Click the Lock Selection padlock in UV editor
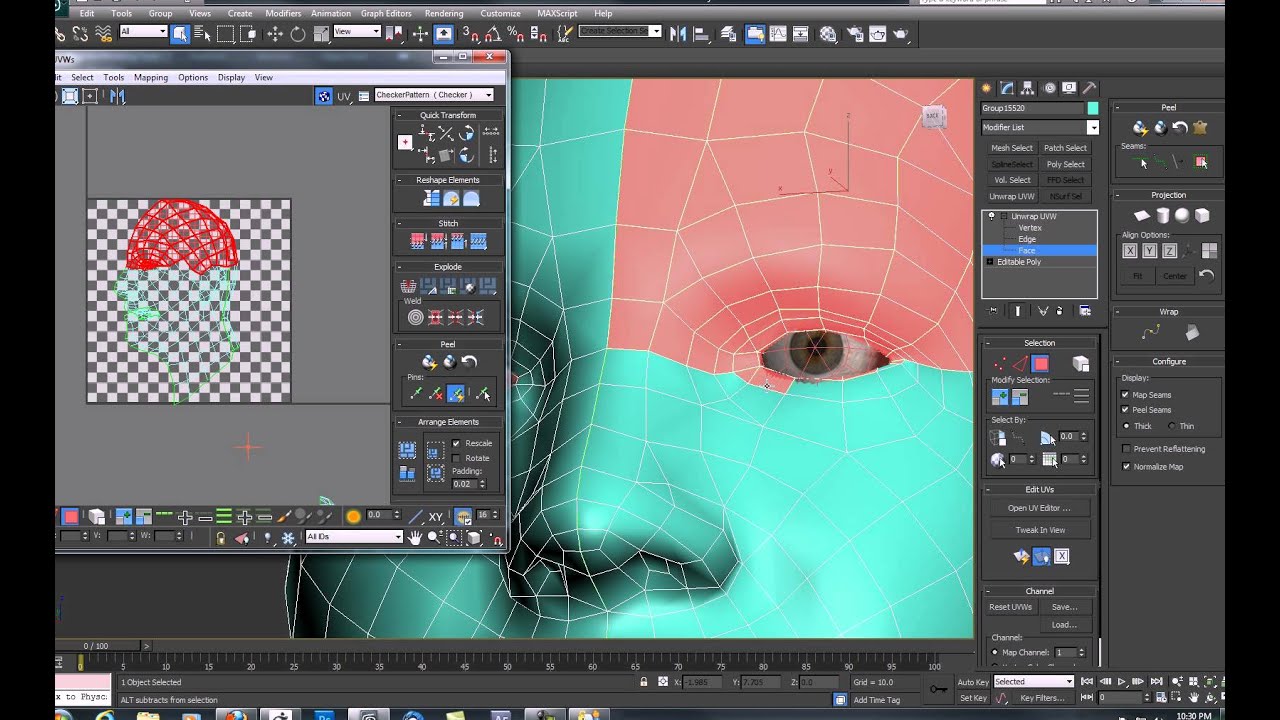Screen dimensions: 1280x720 (220, 537)
